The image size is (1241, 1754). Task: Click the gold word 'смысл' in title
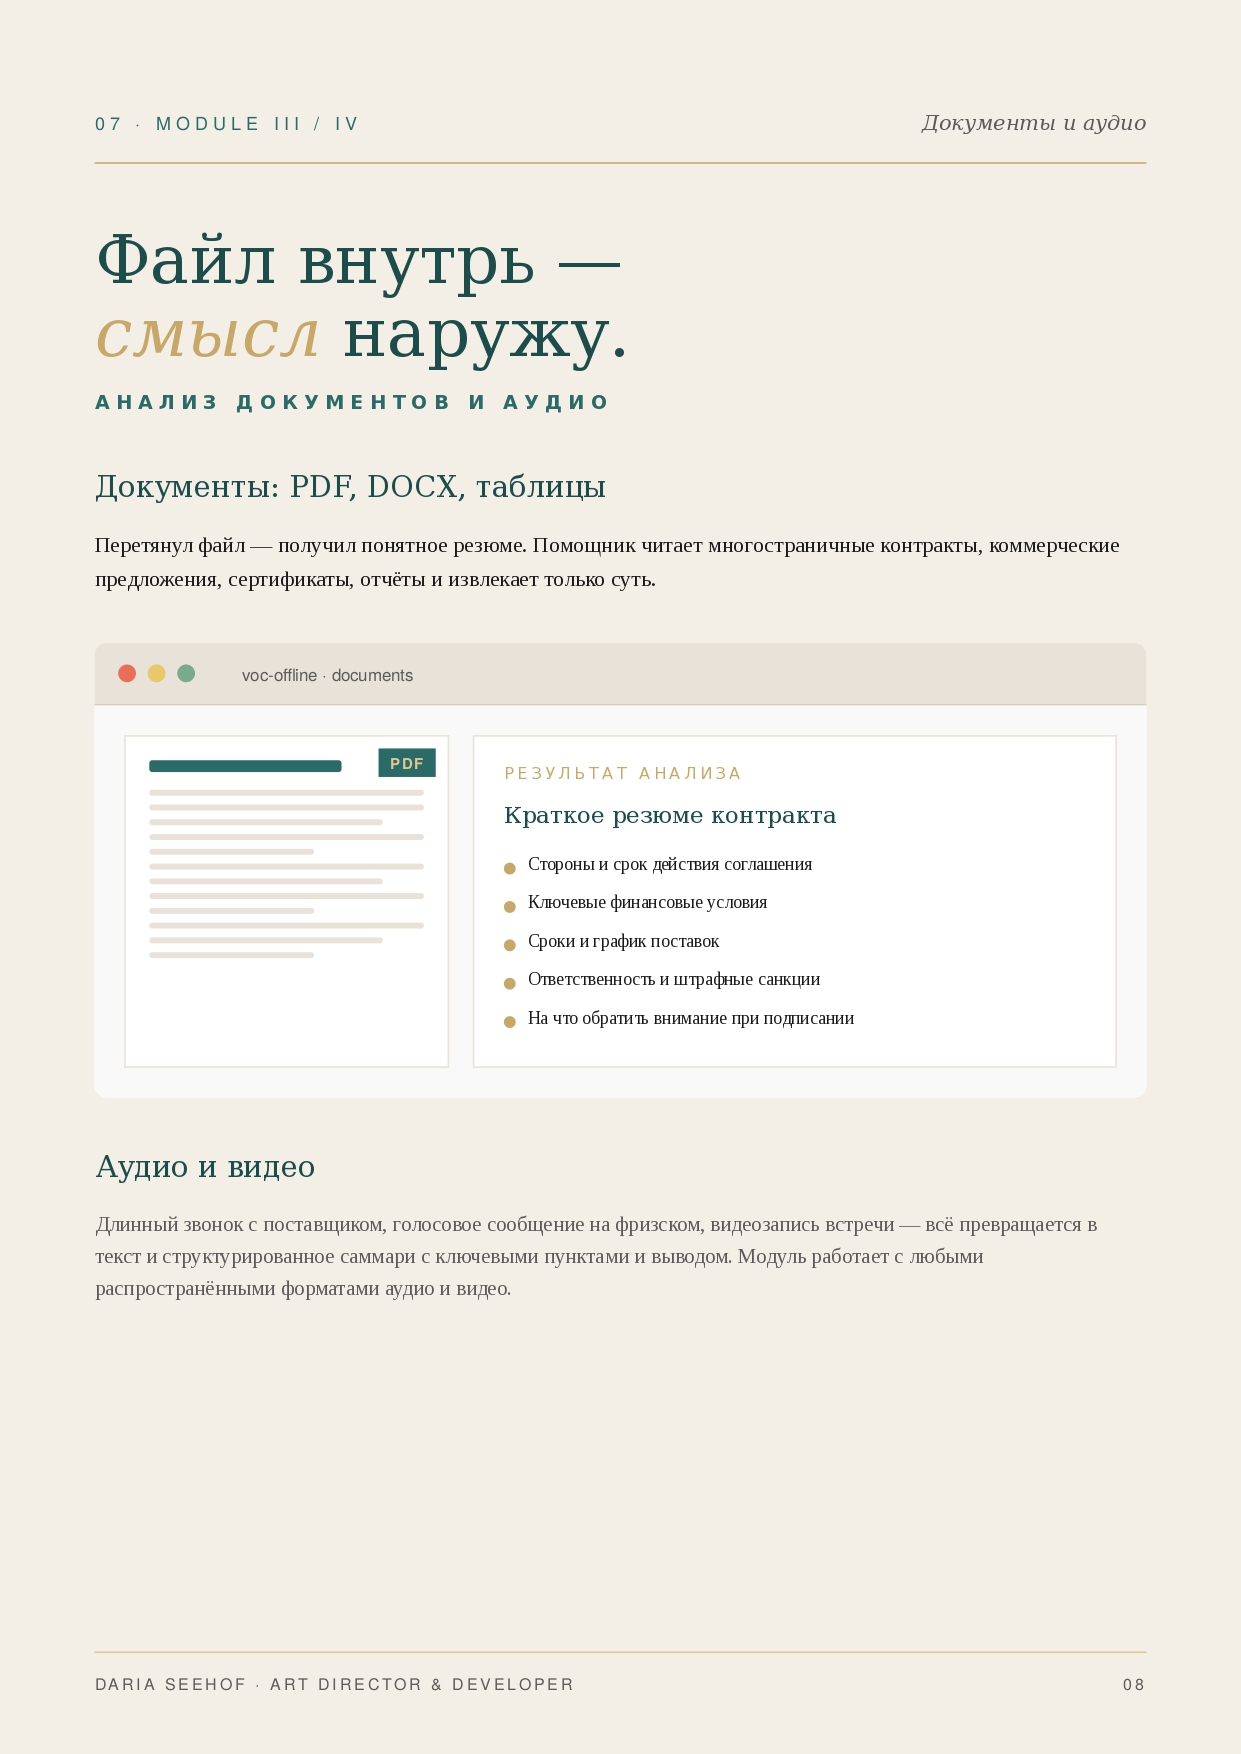208,334
